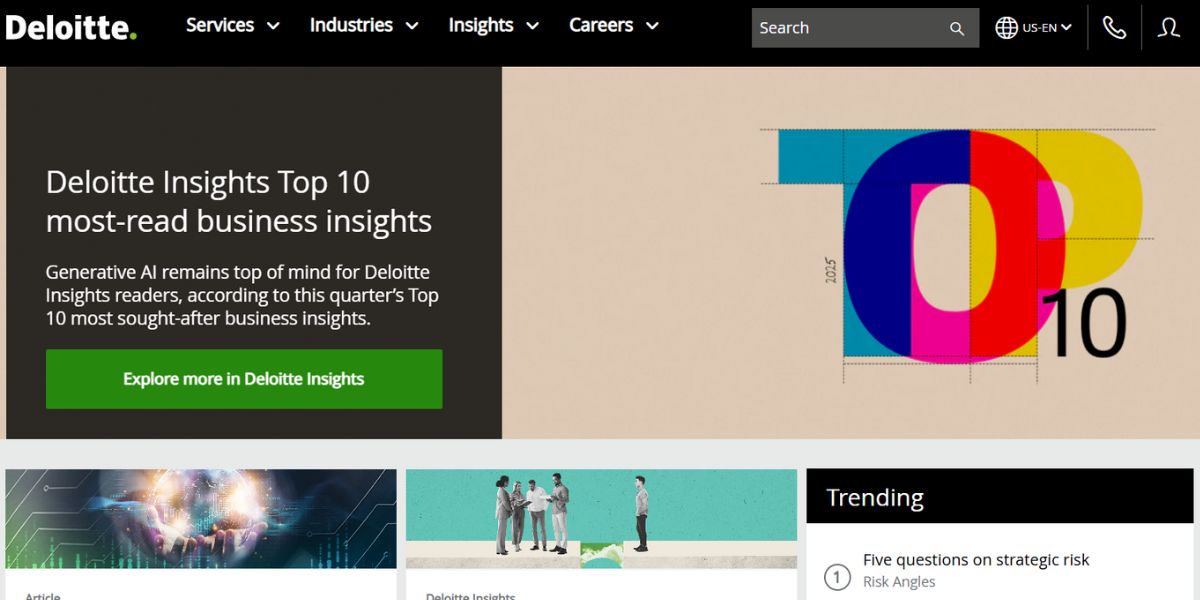
Task: Open Five questions on strategic risk link
Action: [976, 560]
